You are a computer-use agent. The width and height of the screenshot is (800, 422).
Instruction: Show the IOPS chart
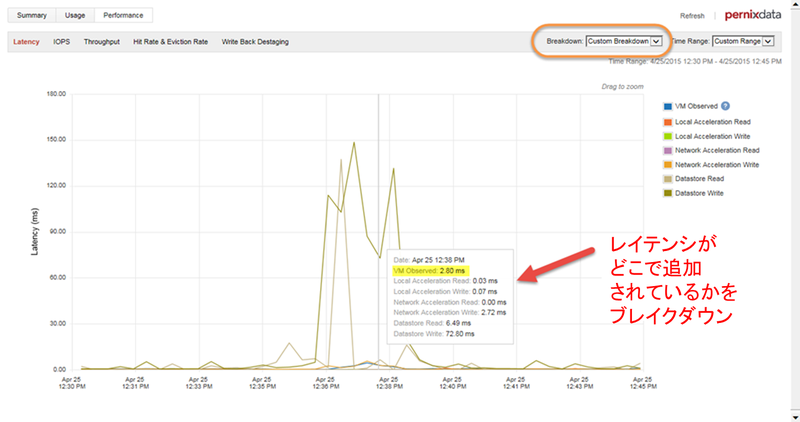pos(62,42)
